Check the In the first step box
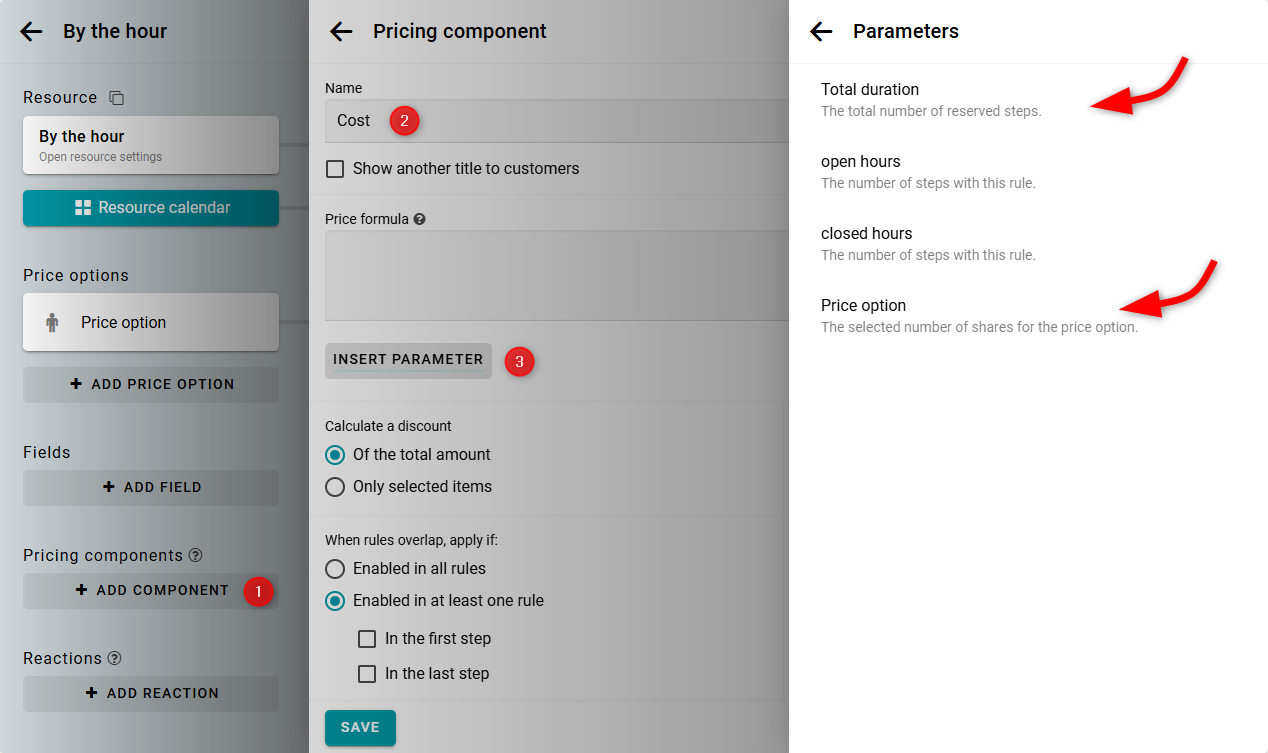 (x=367, y=639)
